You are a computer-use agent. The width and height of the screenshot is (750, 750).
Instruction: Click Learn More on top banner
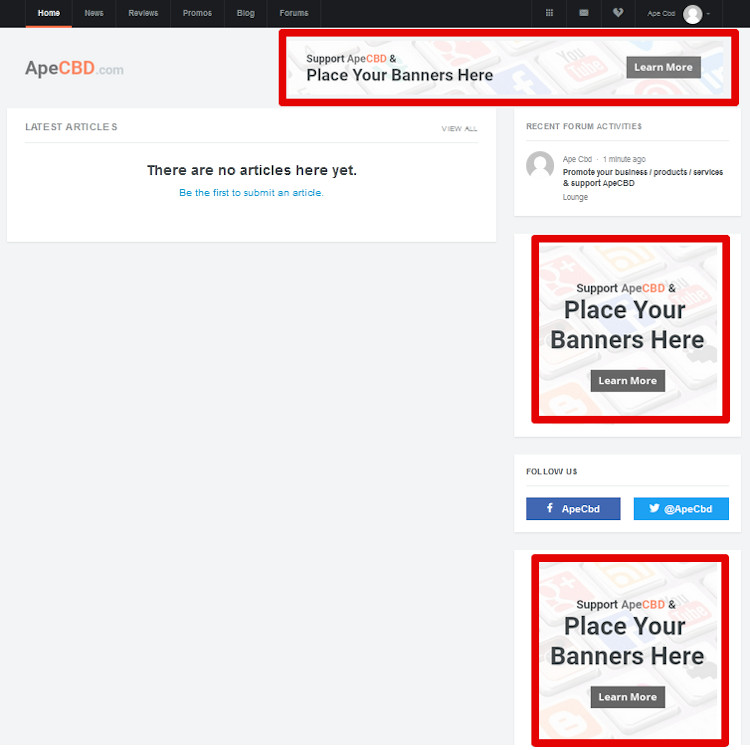pyautogui.click(x=663, y=67)
